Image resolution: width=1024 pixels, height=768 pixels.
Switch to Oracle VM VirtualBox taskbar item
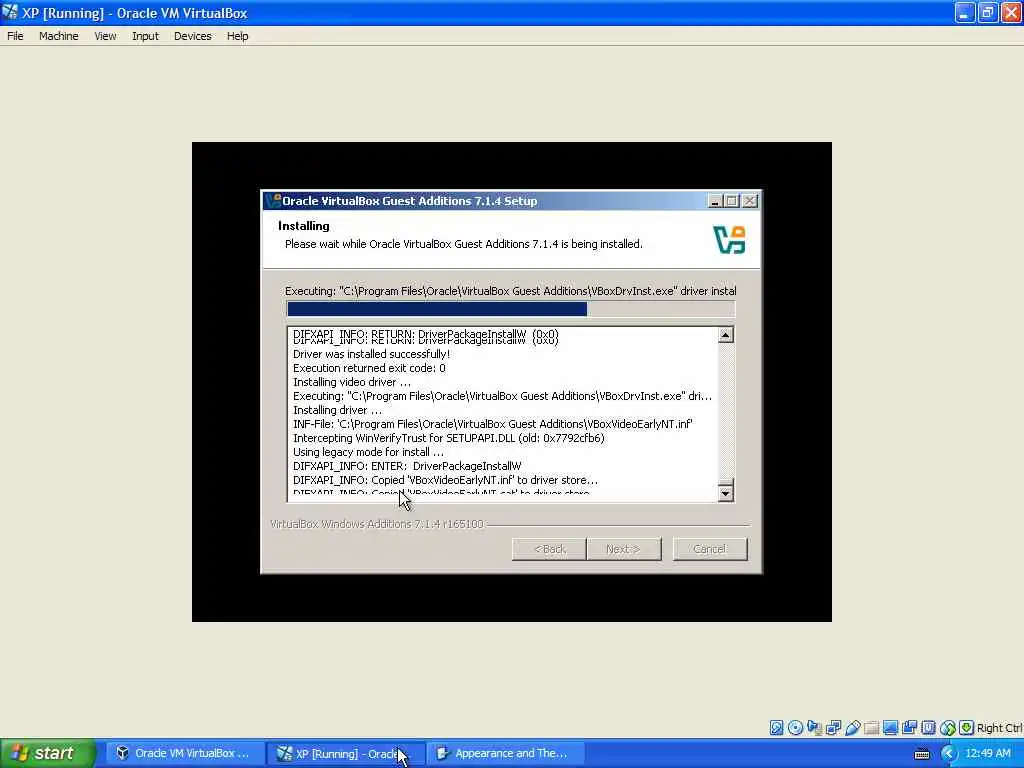pos(185,753)
